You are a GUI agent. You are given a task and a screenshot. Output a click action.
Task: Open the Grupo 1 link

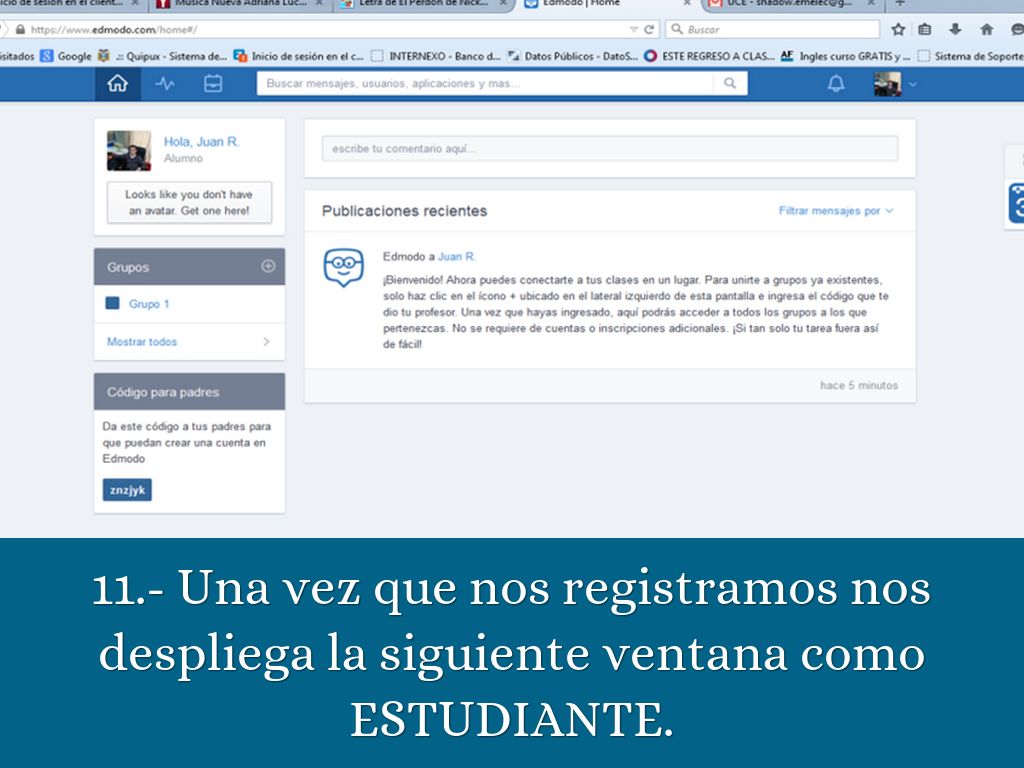pos(149,304)
